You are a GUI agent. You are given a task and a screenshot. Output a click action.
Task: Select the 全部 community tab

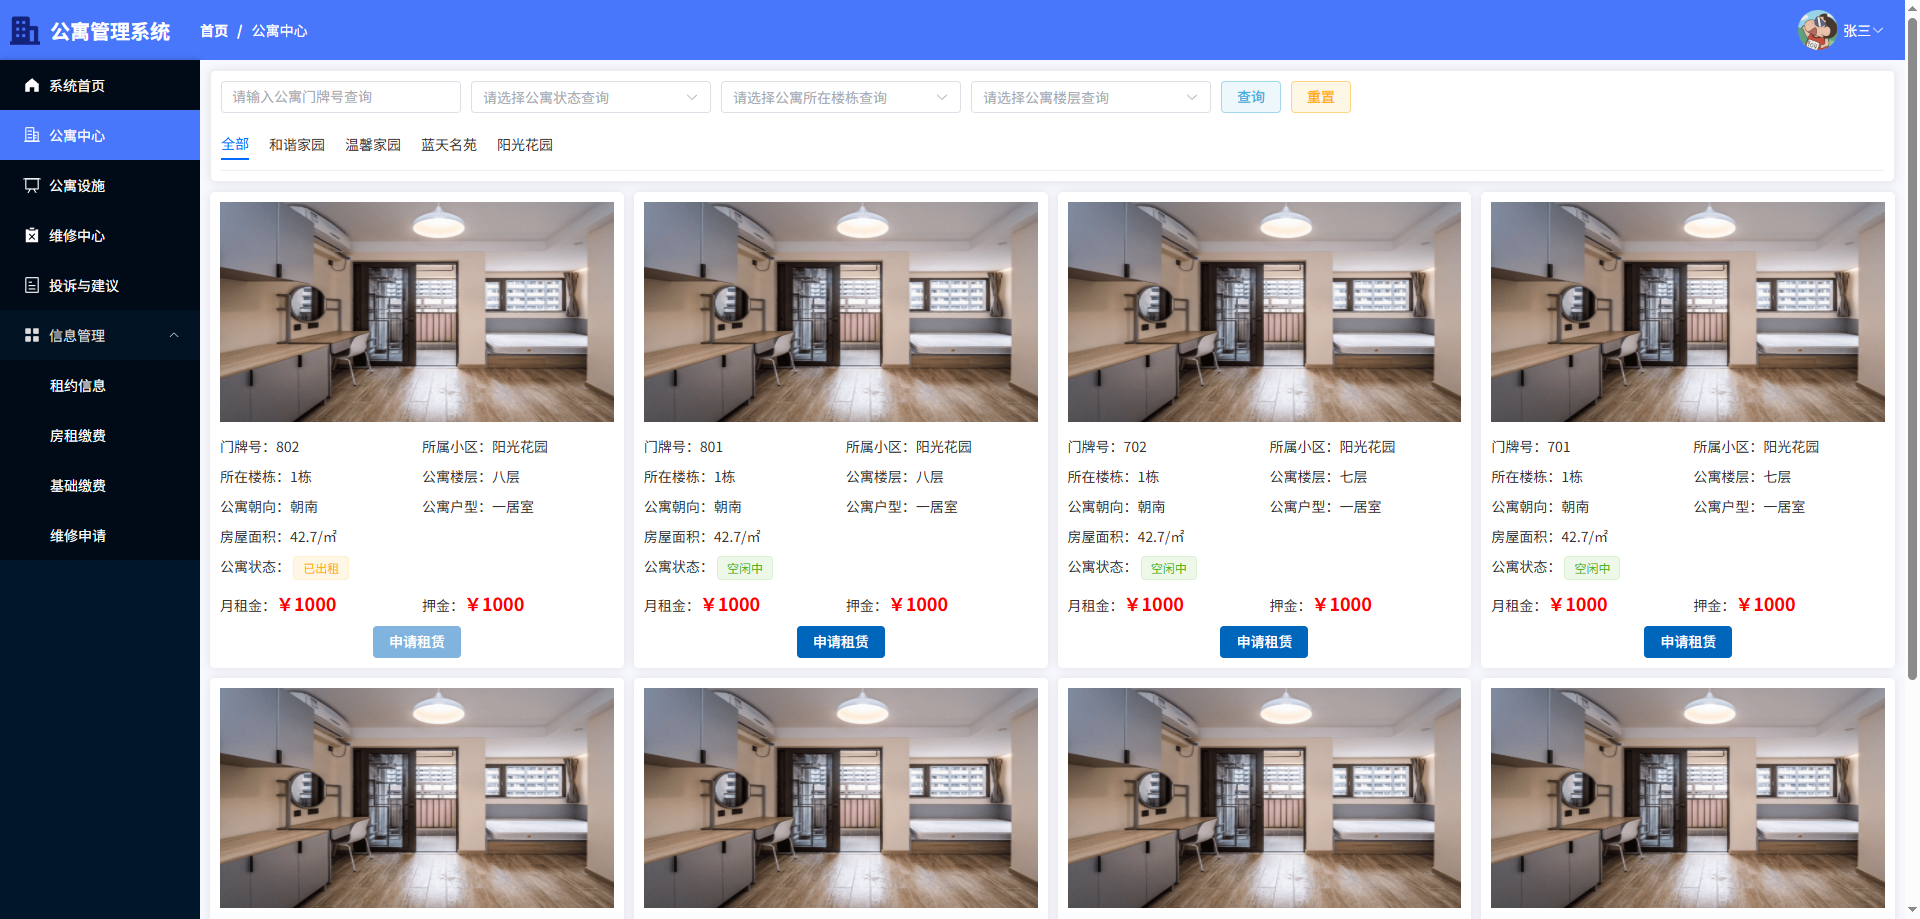coord(235,144)
